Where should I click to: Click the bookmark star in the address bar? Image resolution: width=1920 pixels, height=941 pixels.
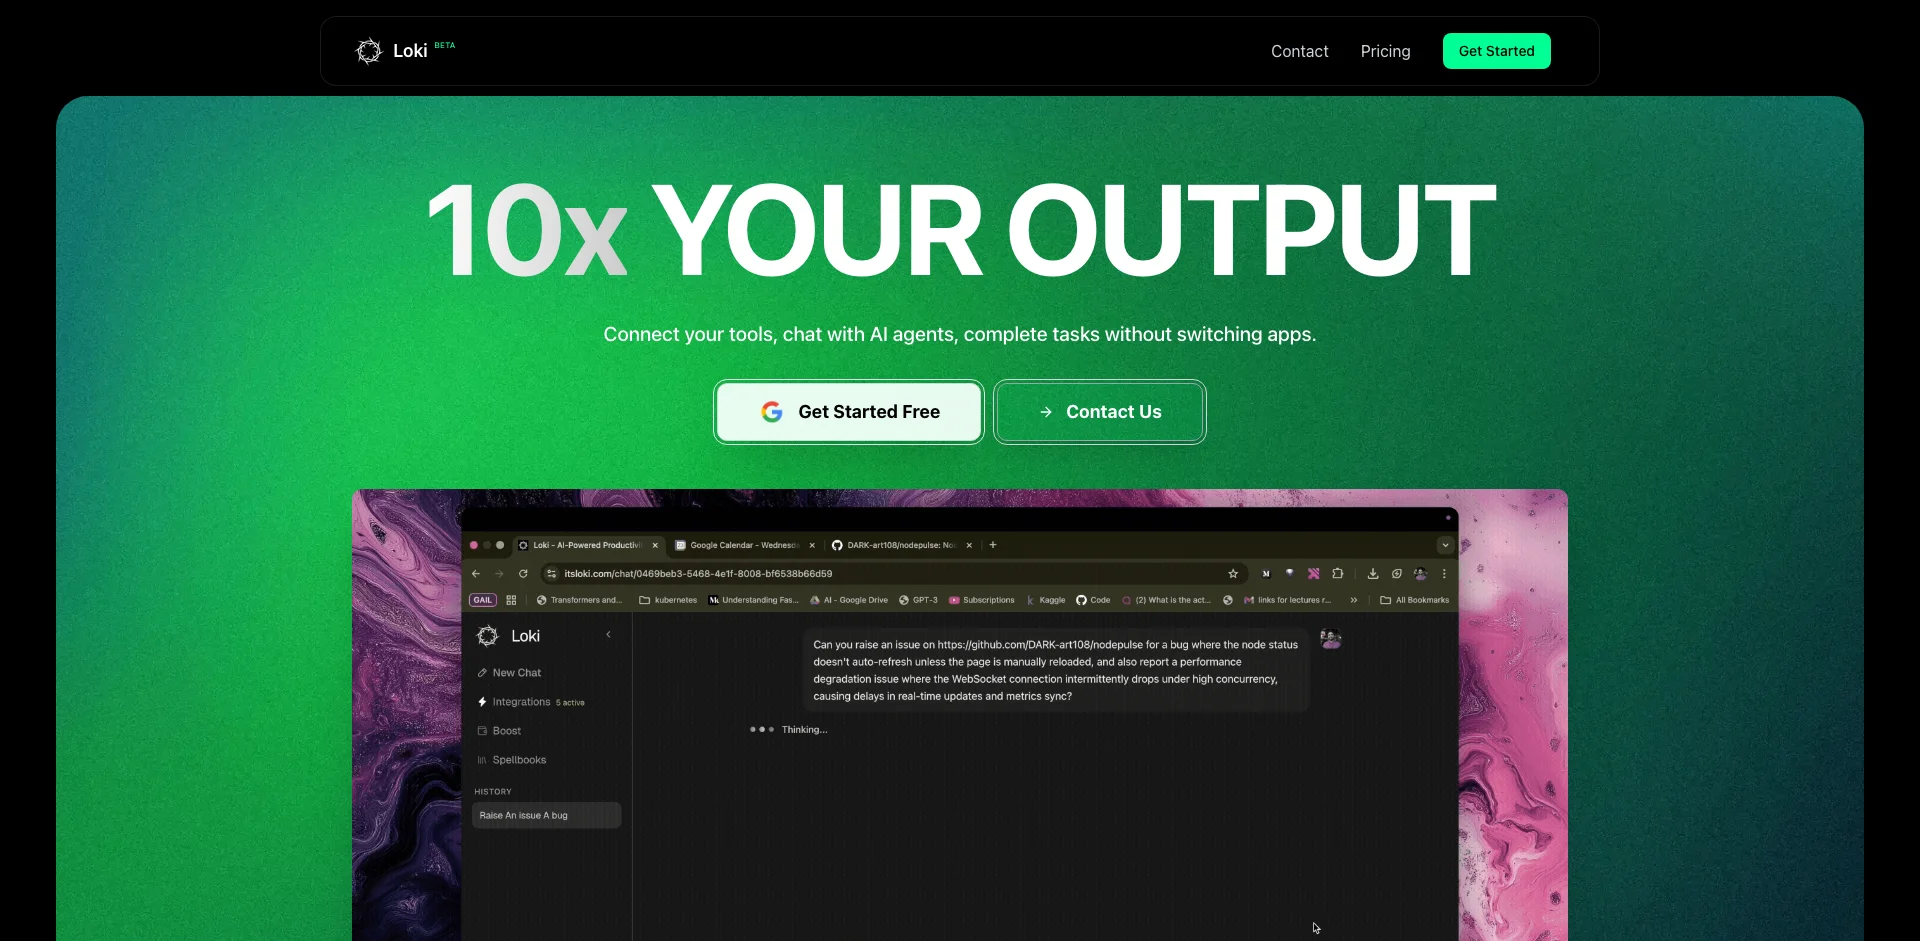(x=1233, y=574)
